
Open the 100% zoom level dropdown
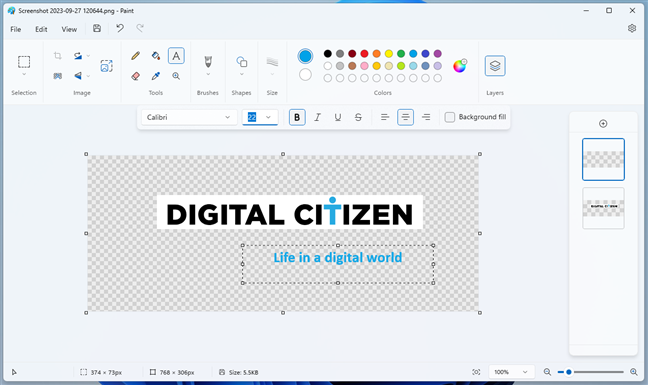(x=512, y=372)
